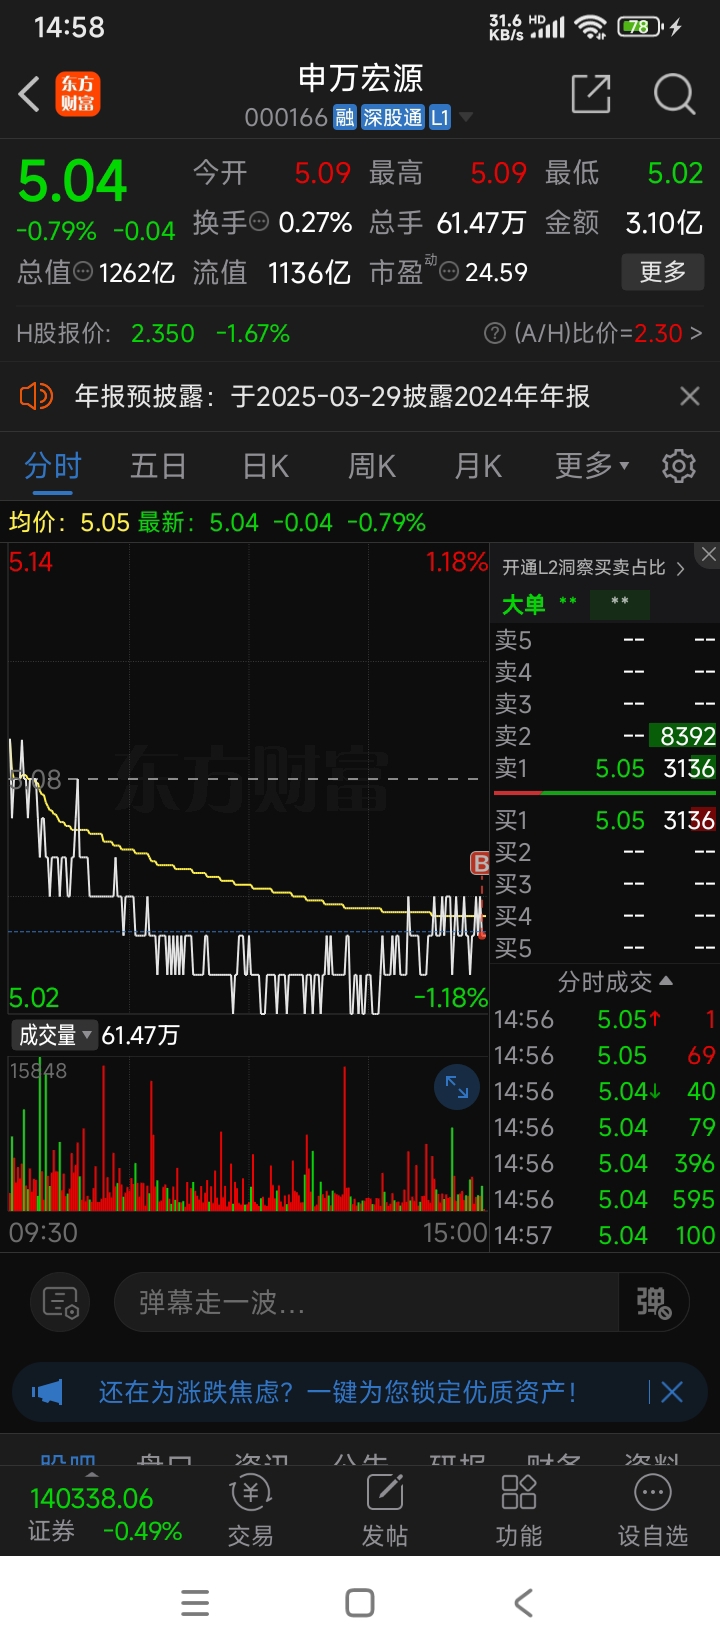Select the 分时 chart tab
720x1650 pixels.
pyautogui.click(x=53, y=466)
